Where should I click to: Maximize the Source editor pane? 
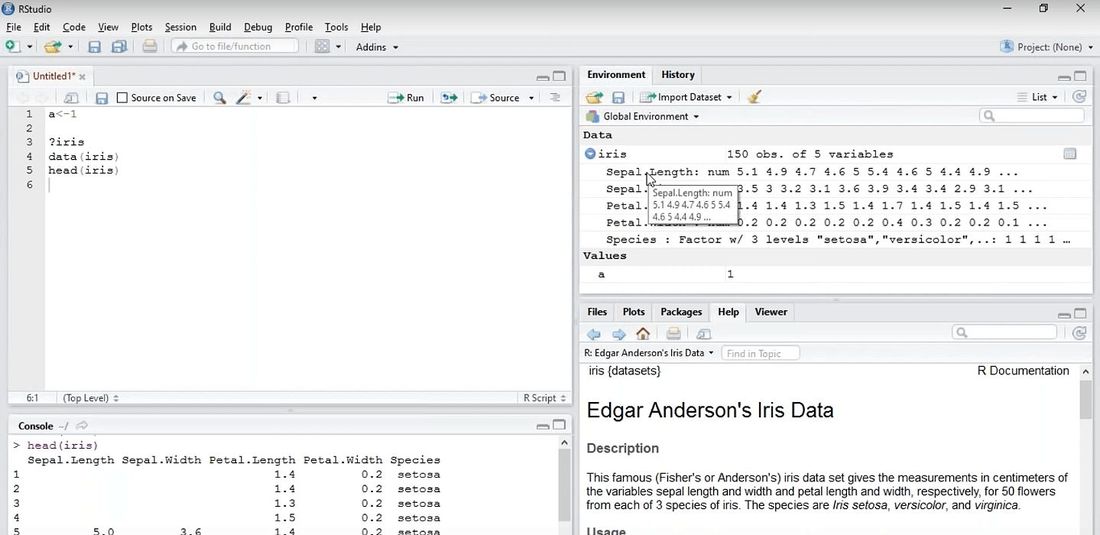pos(559,76)
